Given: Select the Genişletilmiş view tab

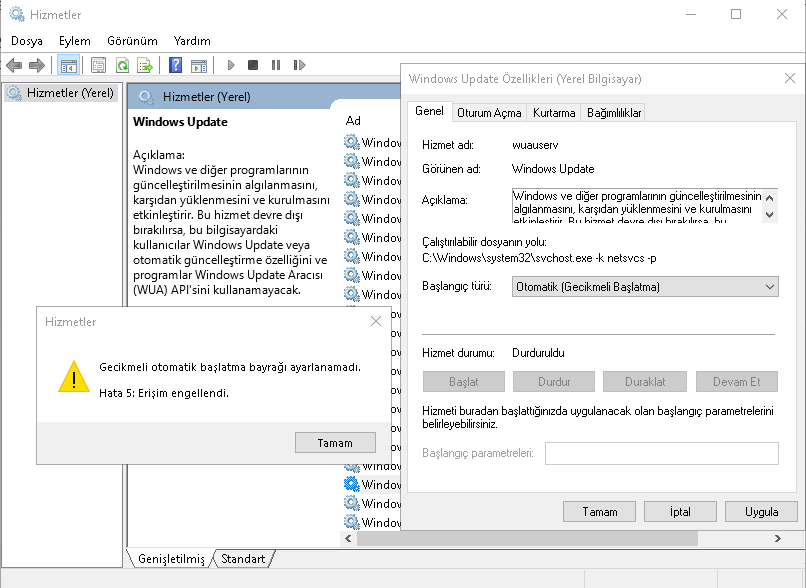Looking at the screenshot, I should [x=171, y=559].
